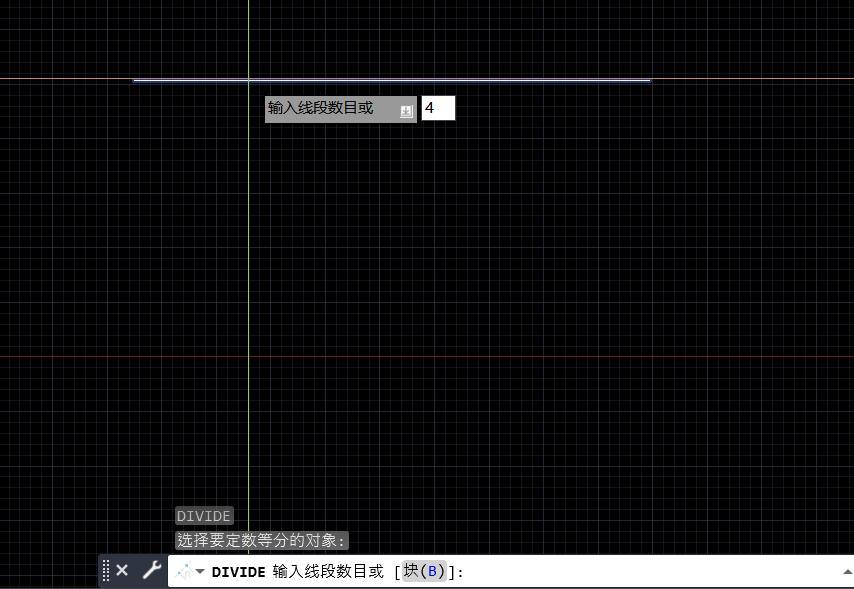Click the DIVIDE command line input area

[511, 572]
